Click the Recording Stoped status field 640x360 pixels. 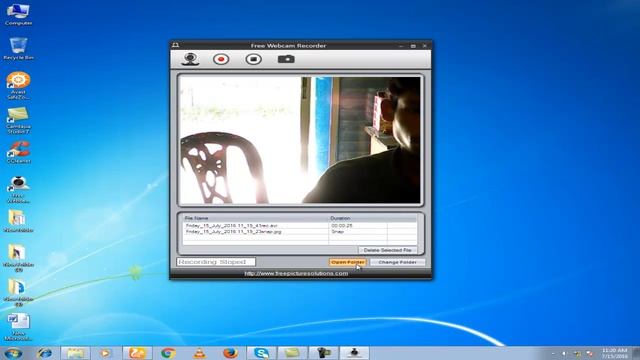pos(216,262)
